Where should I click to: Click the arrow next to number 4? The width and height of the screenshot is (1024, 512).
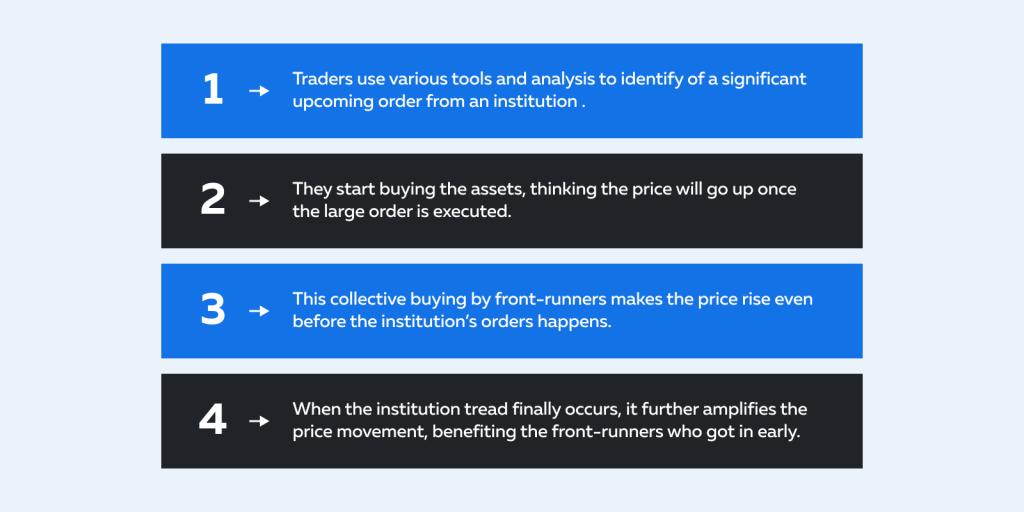(x=259, y=421)
